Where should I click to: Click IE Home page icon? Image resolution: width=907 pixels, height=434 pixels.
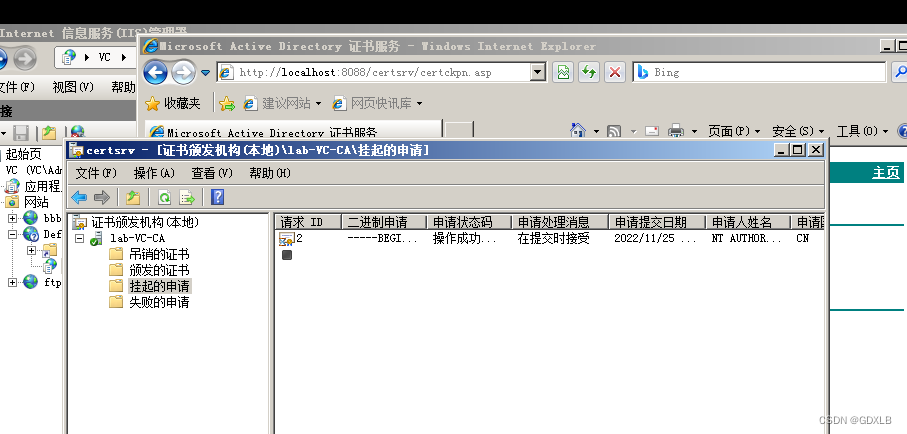pyautogui.click(x=578, y=131)
